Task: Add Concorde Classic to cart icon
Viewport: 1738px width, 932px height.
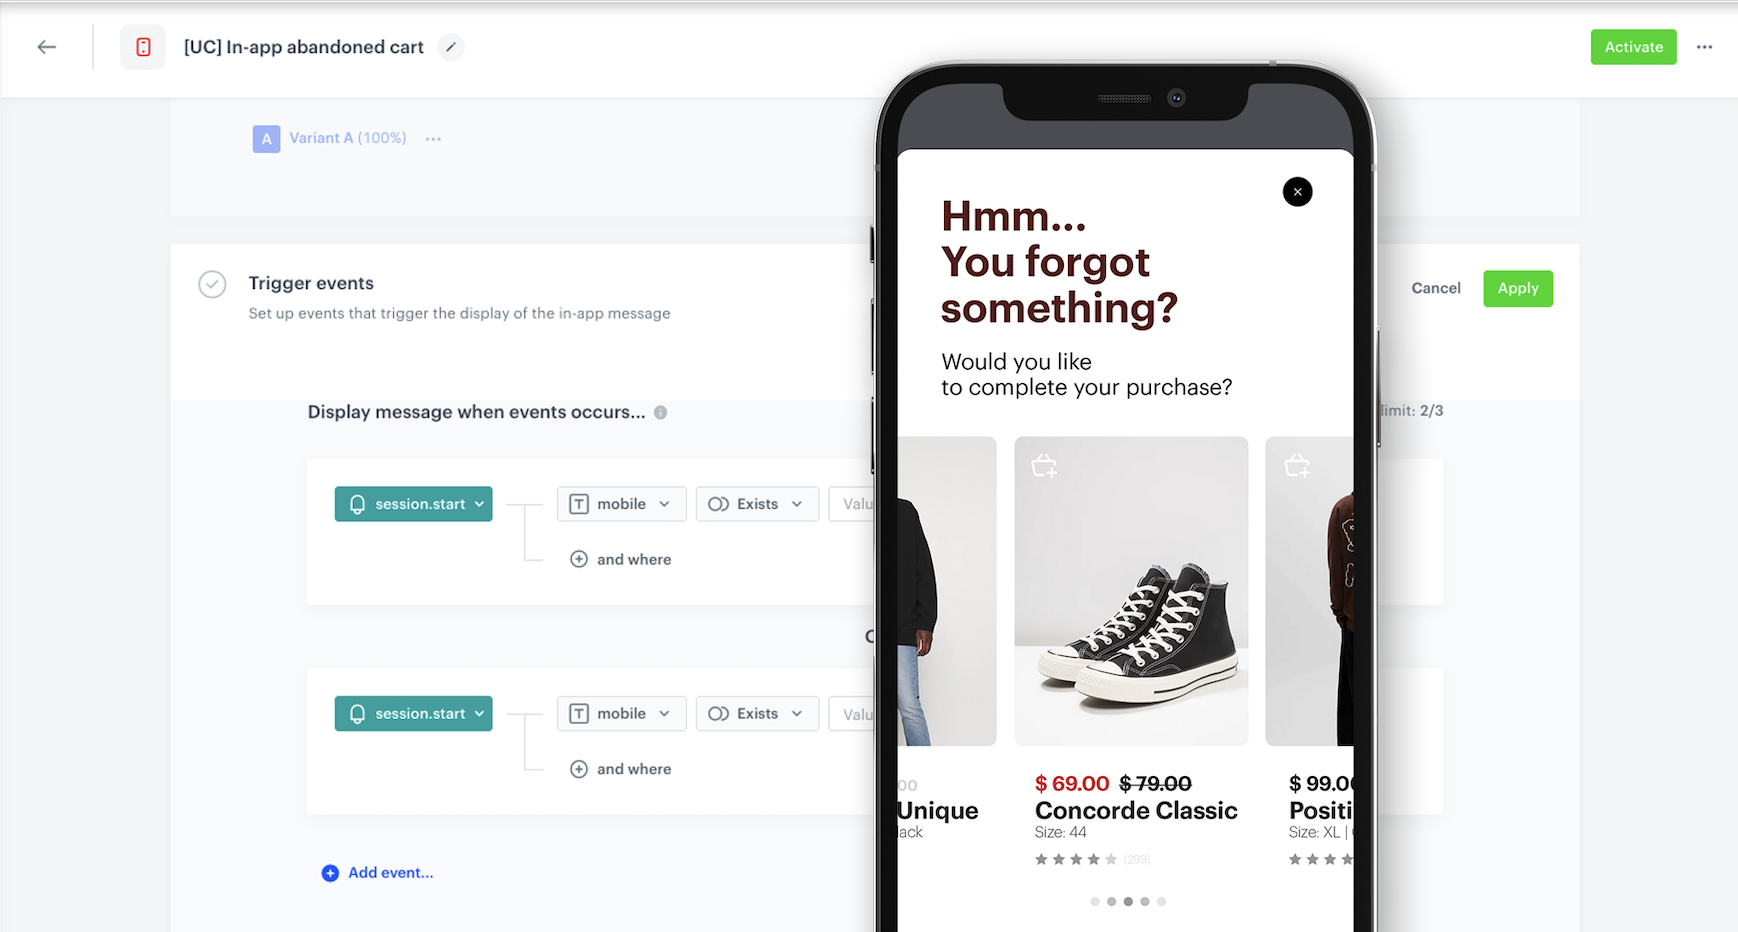Action: pos(1044,466)
